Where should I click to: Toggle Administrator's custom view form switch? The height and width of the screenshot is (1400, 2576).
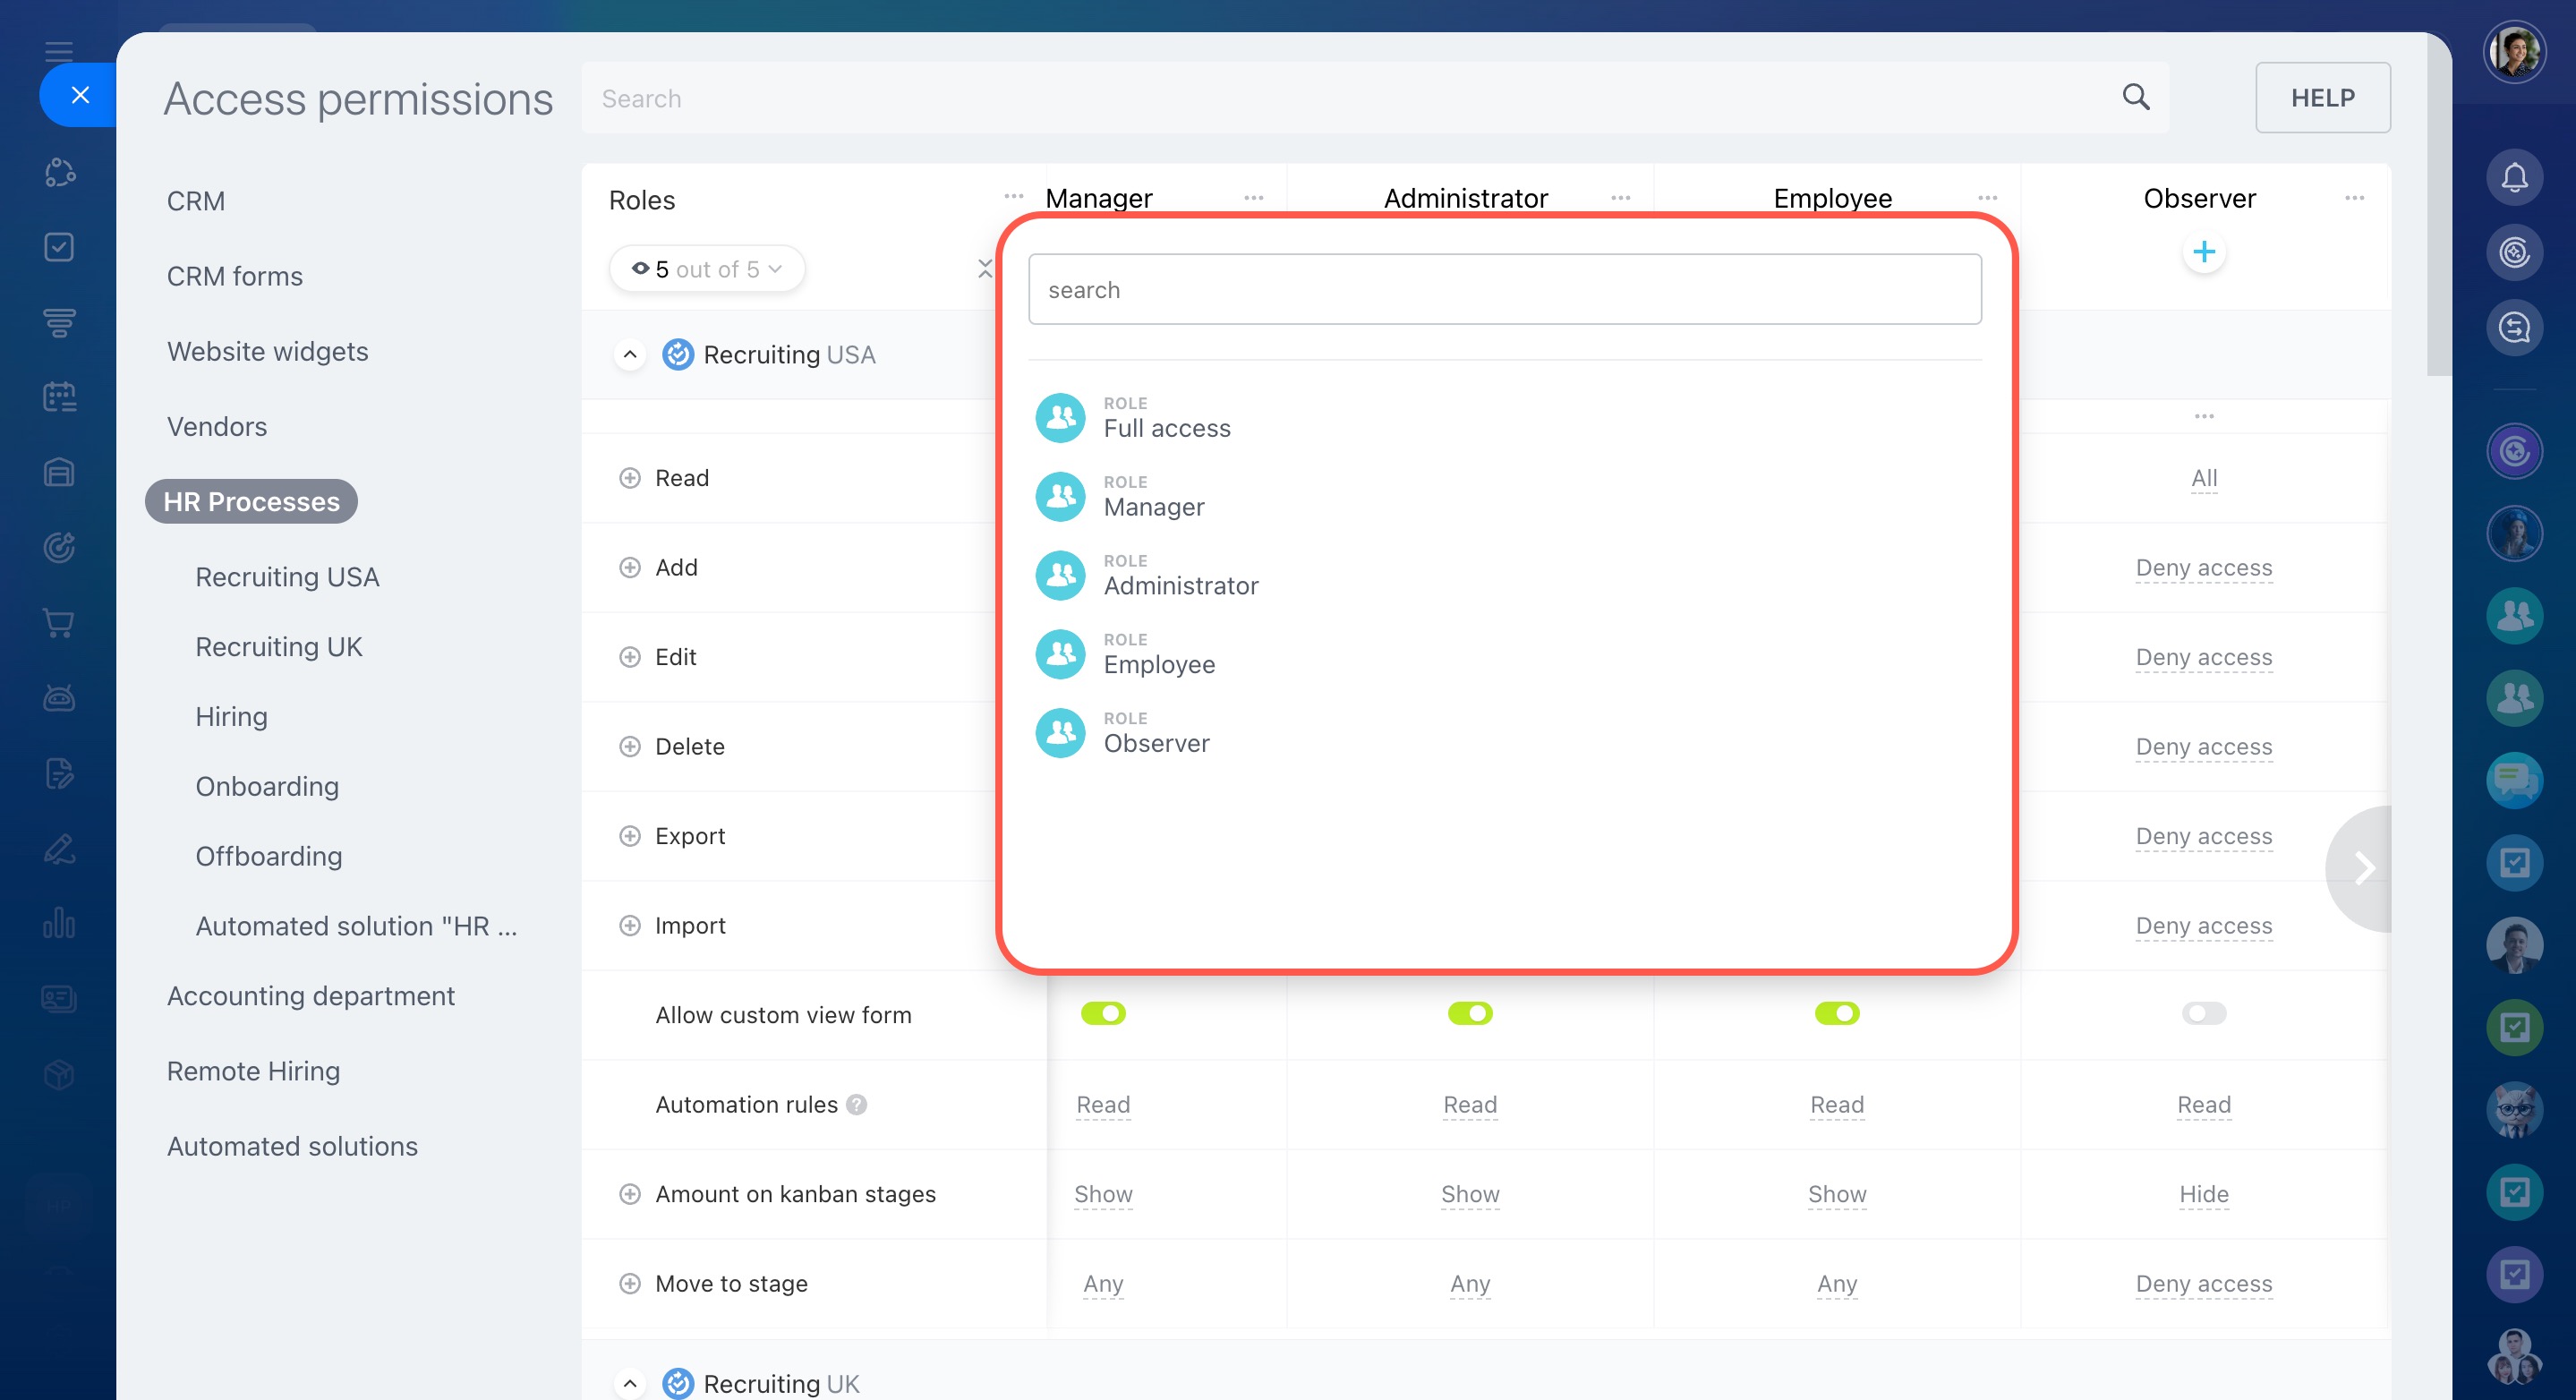(1469, 1013)
